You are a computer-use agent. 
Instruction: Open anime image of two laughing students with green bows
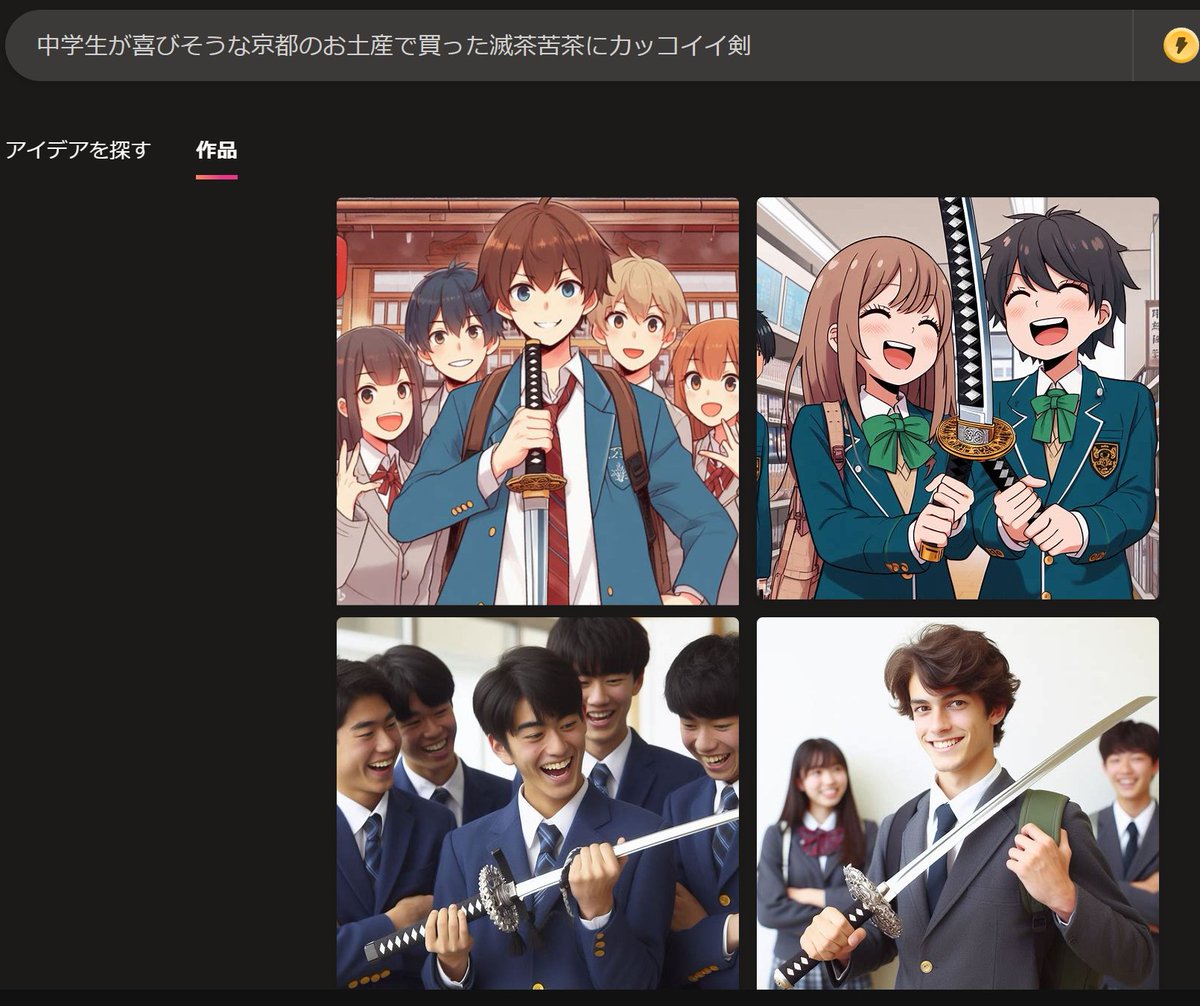[957, 398]
